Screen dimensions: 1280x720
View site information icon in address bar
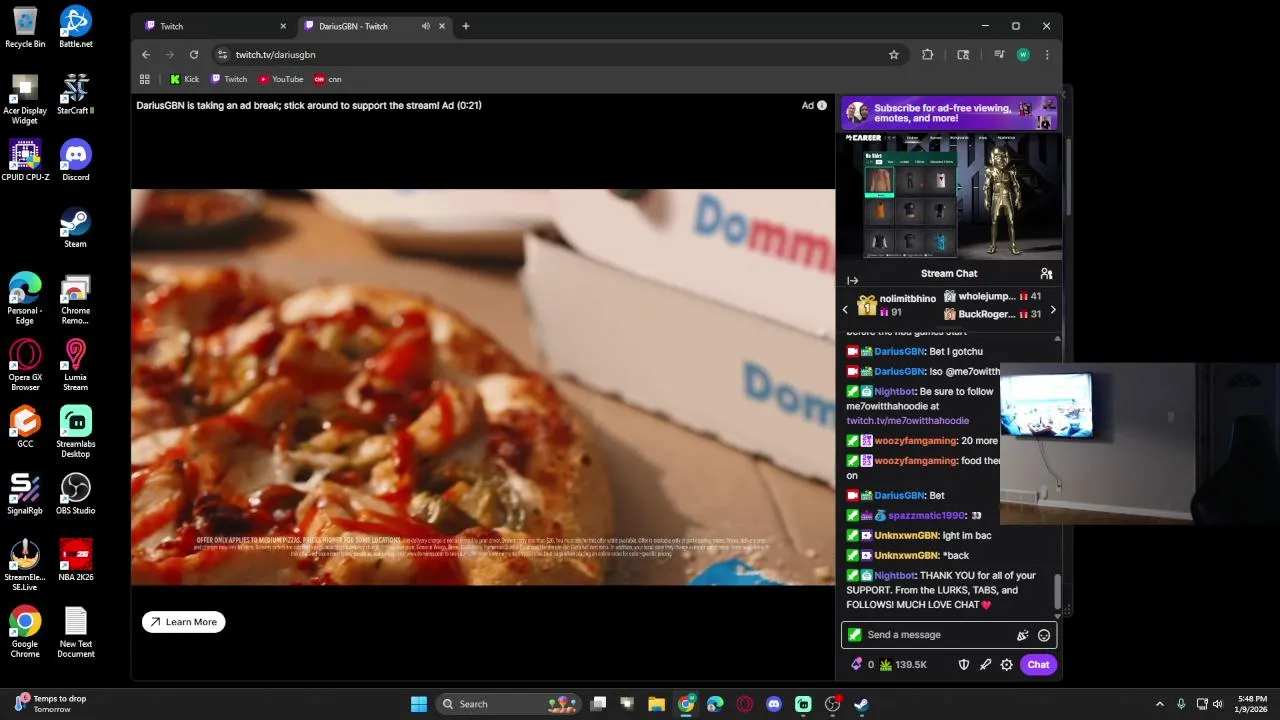pos(222,55)
